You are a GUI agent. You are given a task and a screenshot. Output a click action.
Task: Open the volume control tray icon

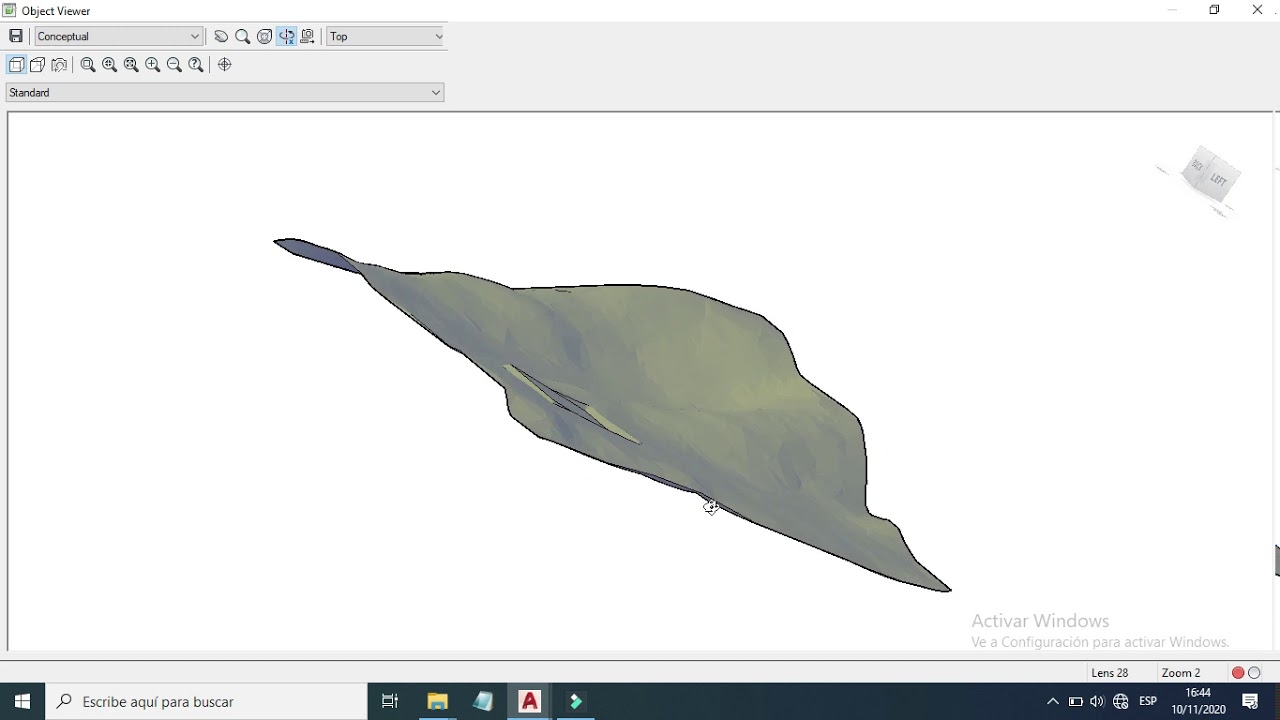1097,701
